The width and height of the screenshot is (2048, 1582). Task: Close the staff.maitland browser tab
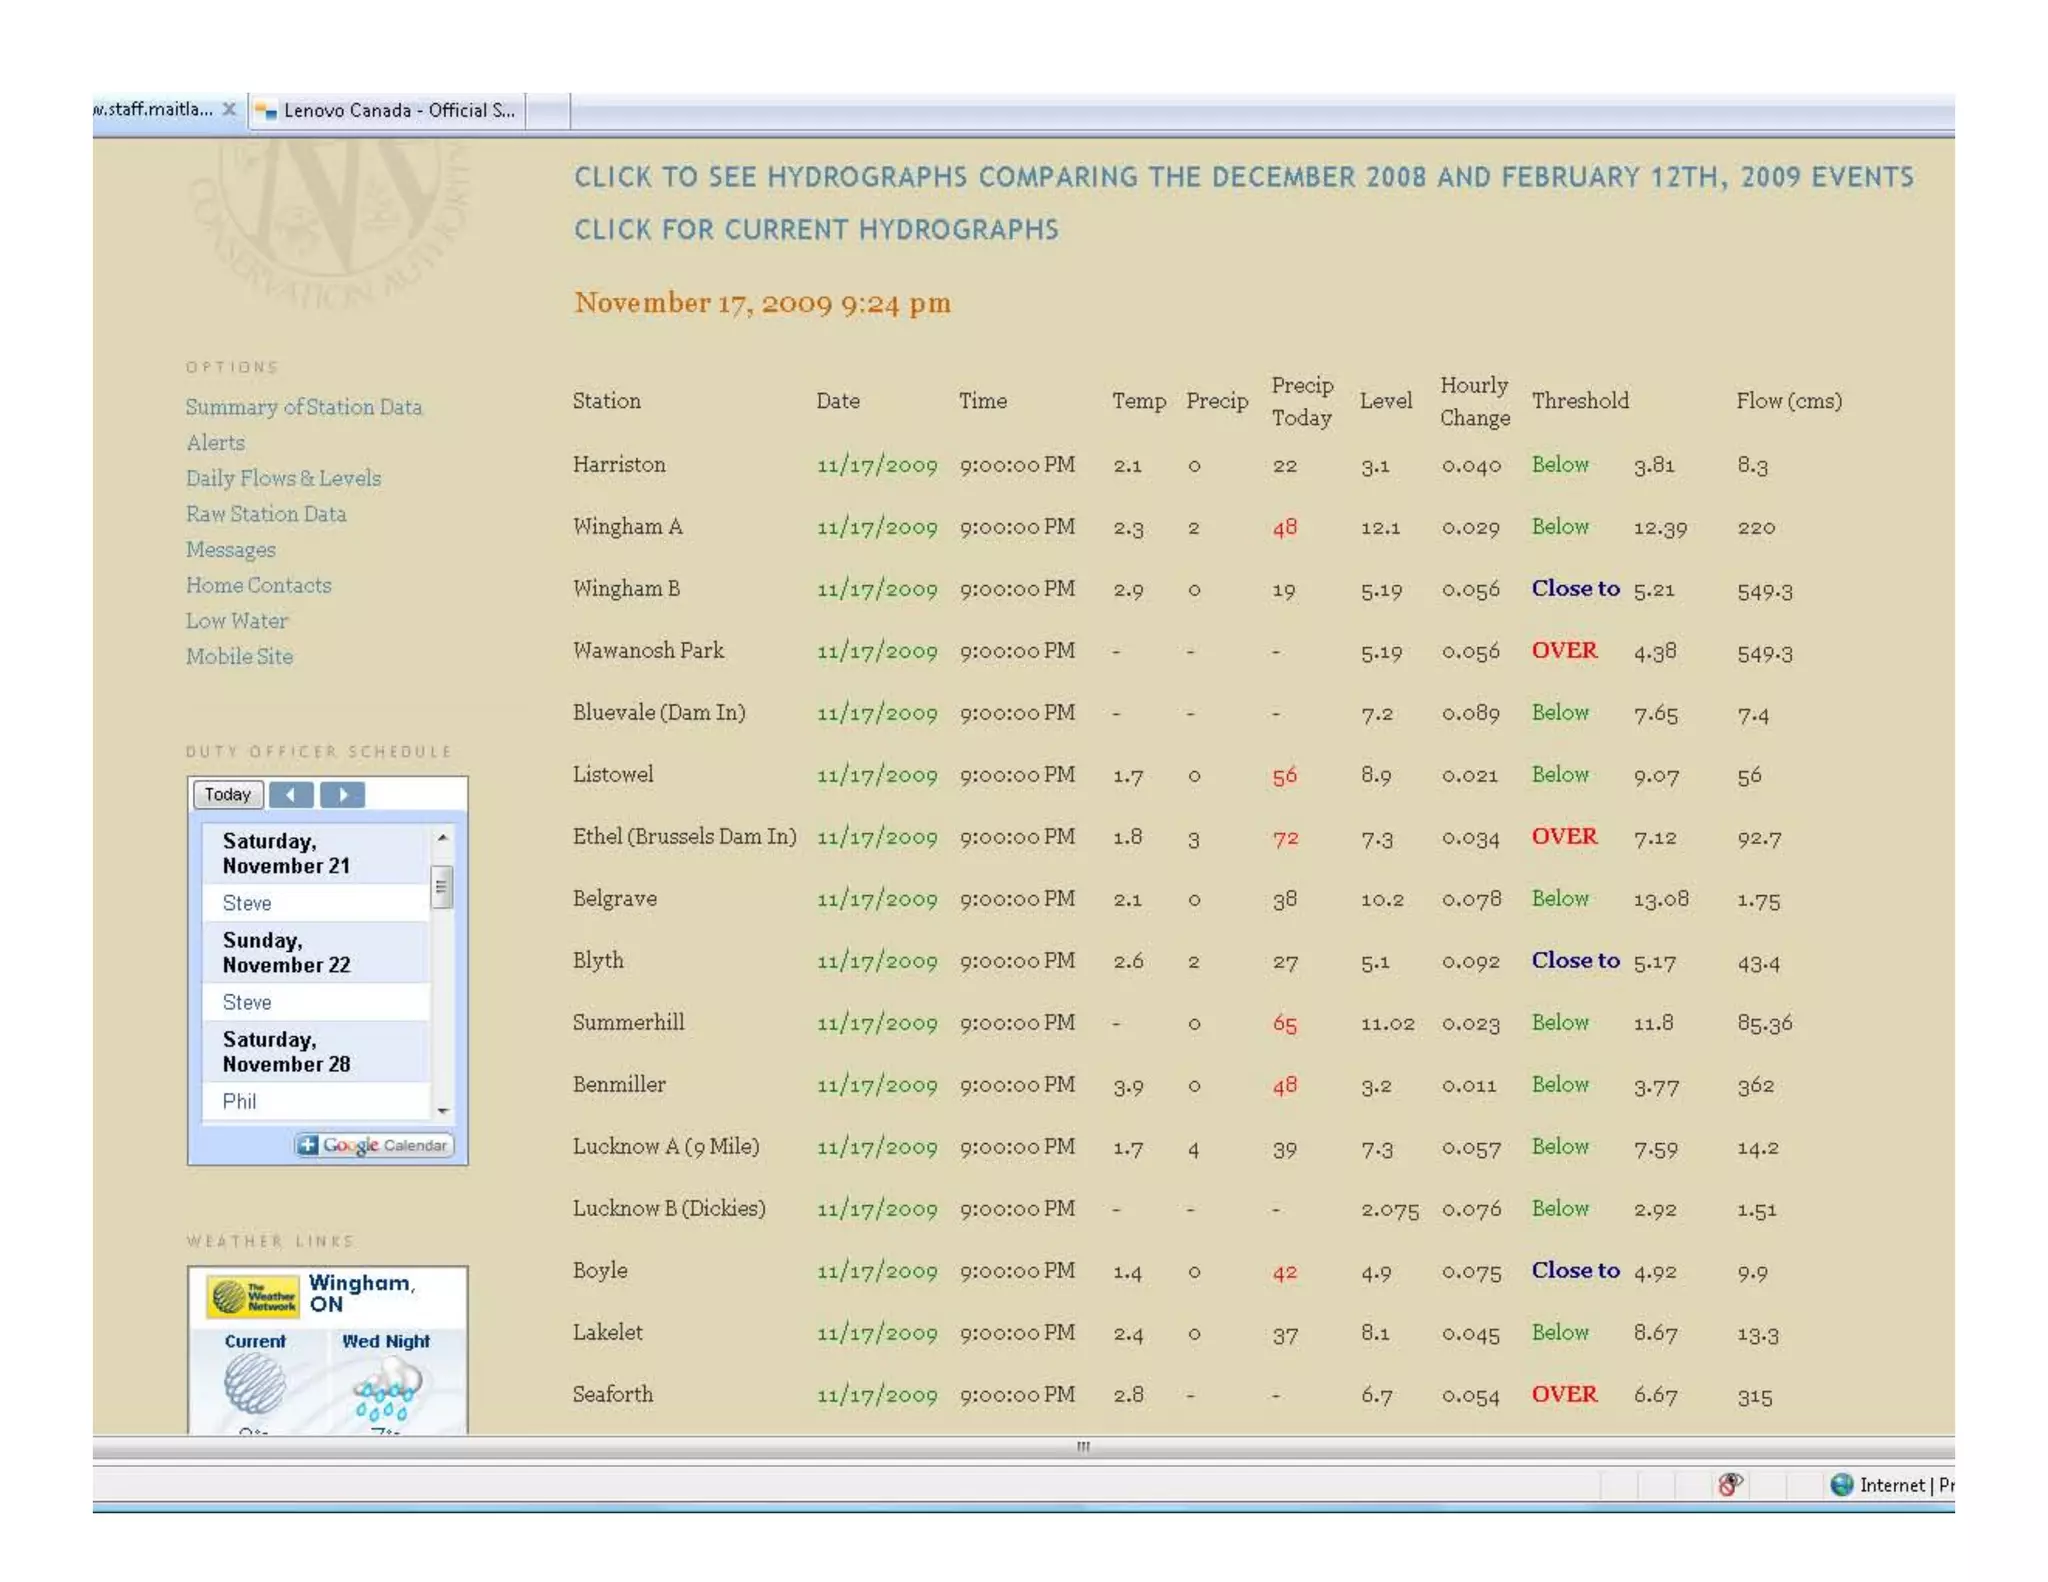click(x=229, y=109)
